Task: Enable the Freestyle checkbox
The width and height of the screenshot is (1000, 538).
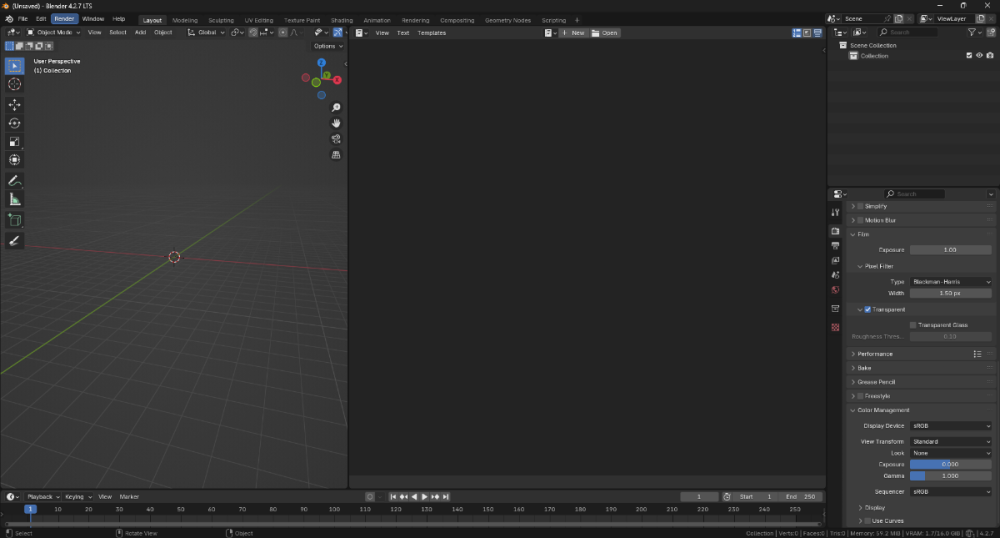Action: (x=860, y=396)
